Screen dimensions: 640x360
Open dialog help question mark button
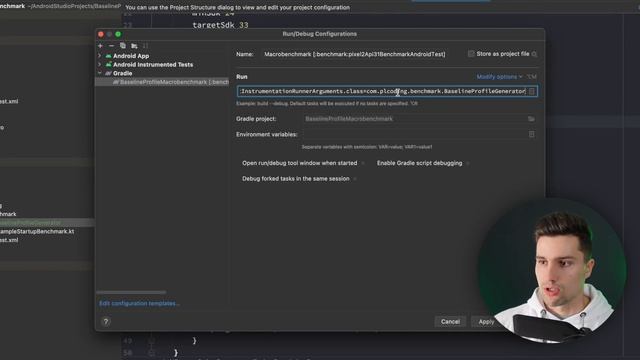point(106,322)
